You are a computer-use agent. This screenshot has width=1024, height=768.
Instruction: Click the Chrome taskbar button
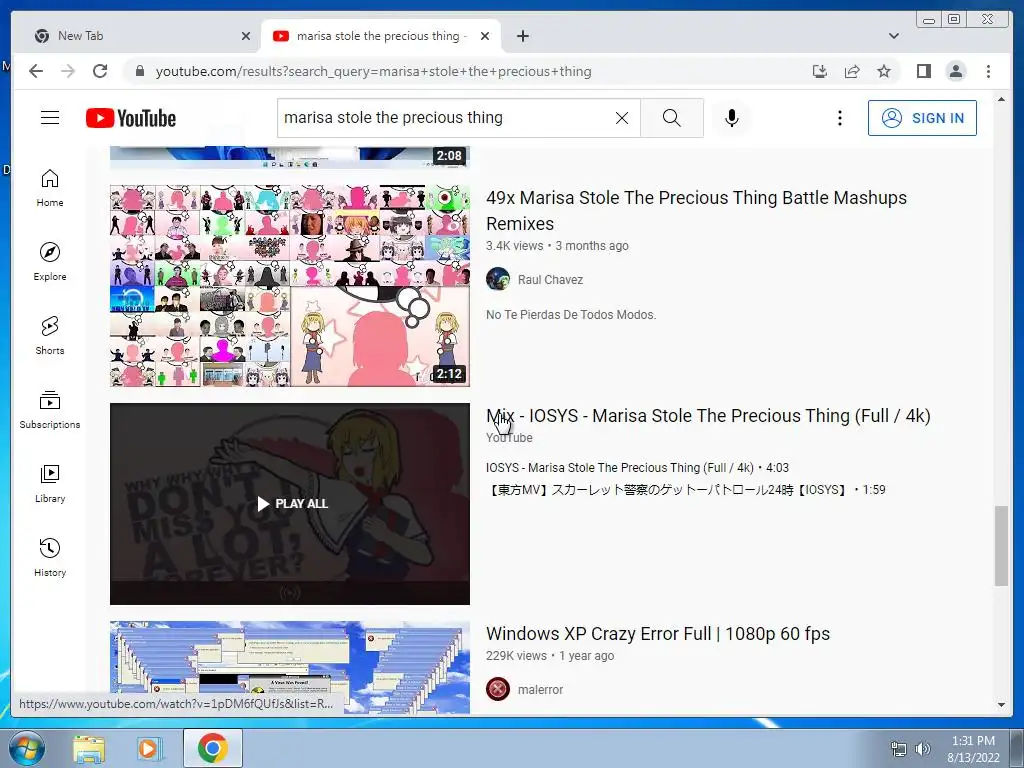[212, 748]
